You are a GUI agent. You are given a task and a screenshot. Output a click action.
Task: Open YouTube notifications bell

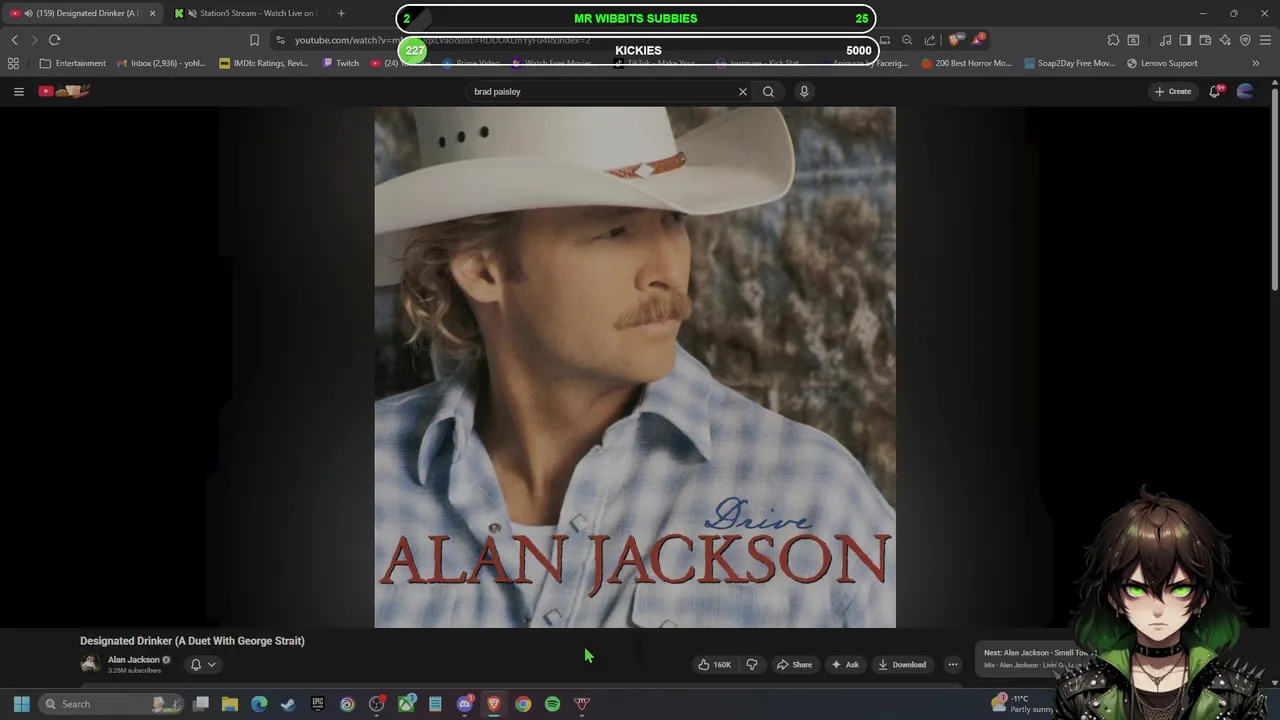coord(1215,91)
